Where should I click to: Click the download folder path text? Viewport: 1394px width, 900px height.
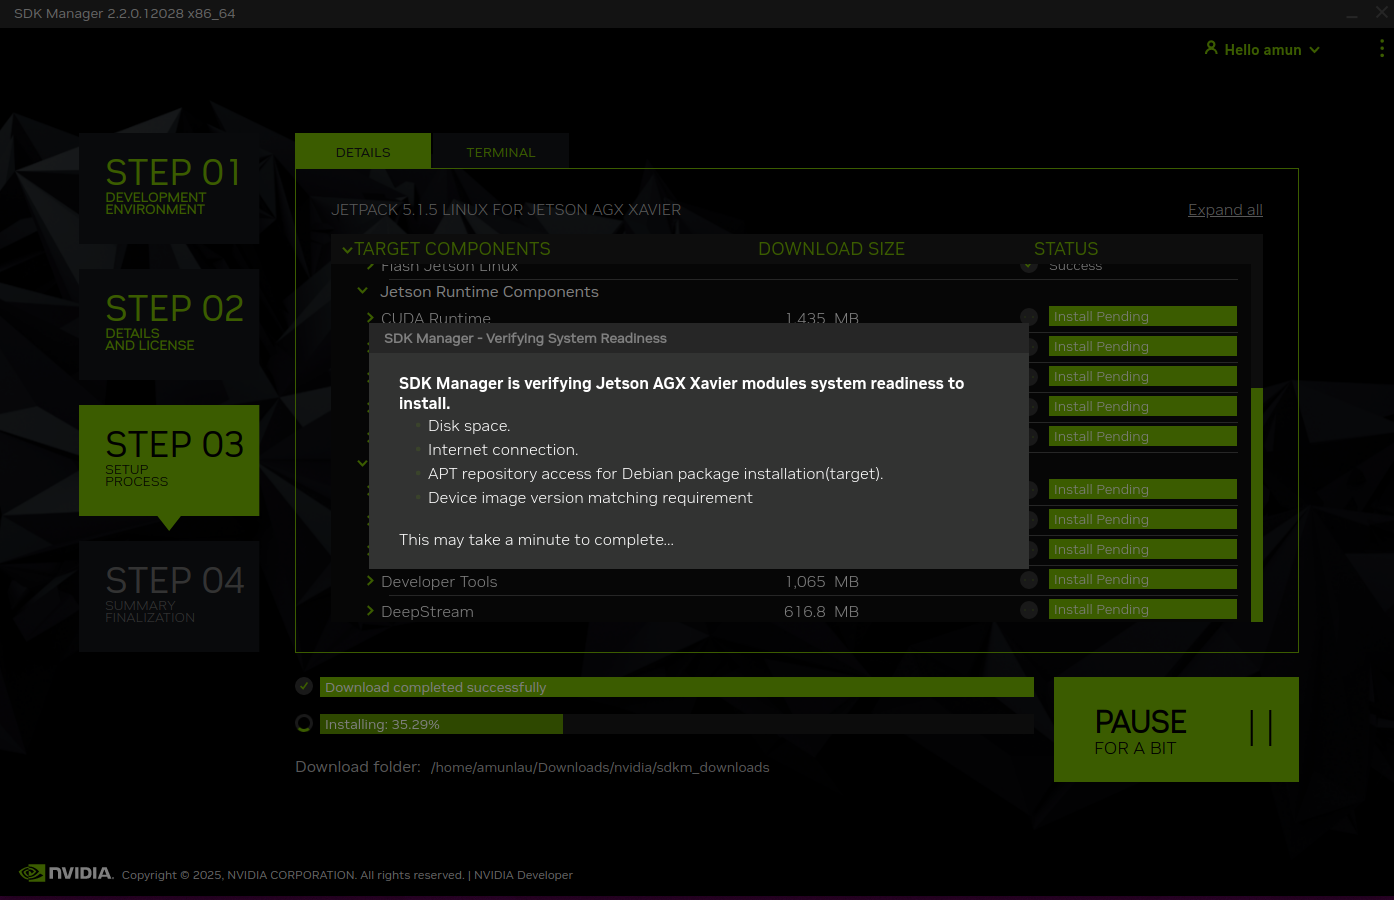[x=600, y=767]
